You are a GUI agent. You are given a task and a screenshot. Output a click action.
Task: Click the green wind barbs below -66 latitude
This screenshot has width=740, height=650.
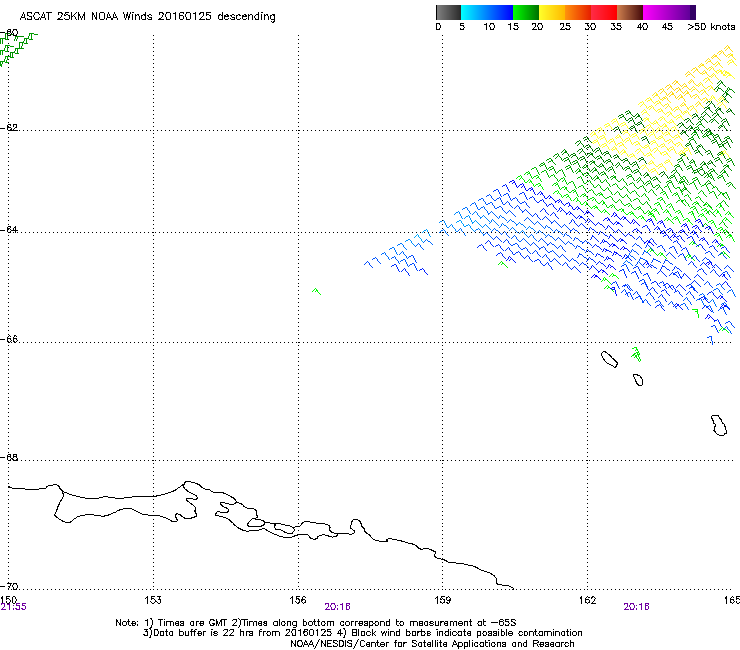coord(636,354)
